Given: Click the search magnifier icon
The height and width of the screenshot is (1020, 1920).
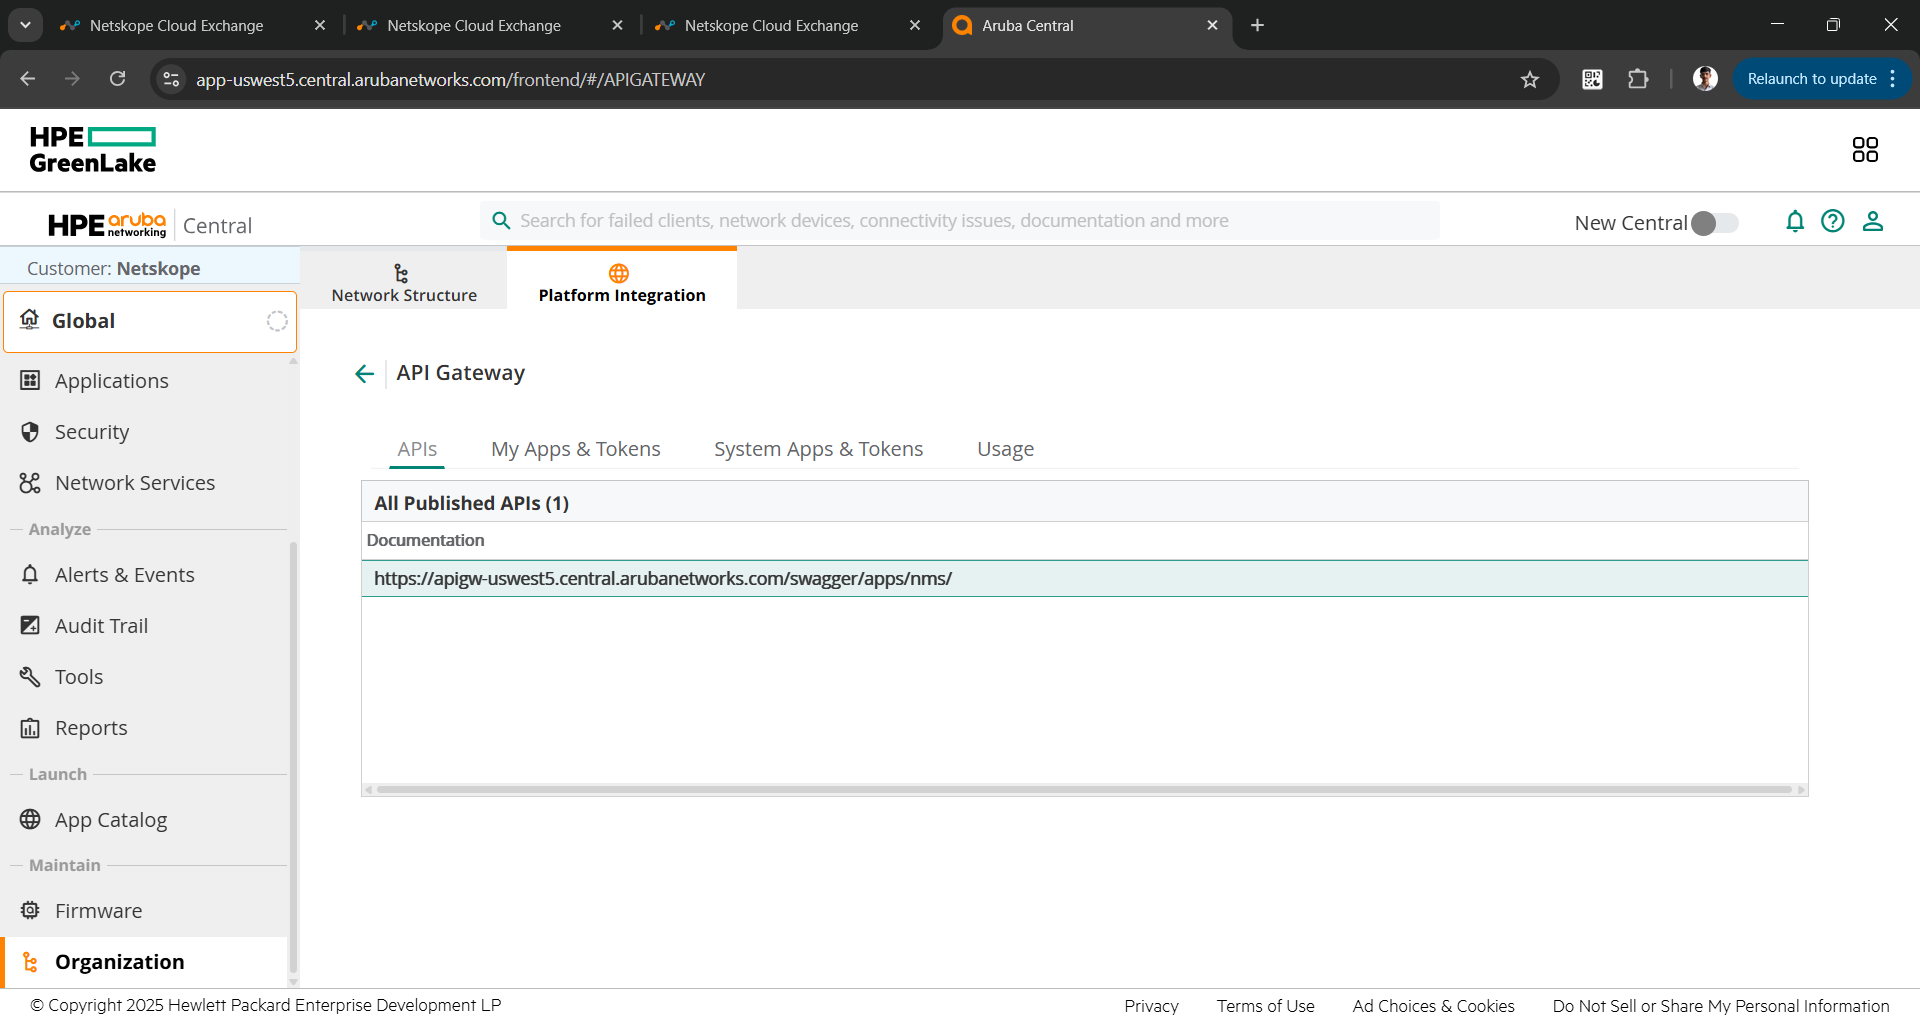Looking at the screenshot, I should [501, 220].
